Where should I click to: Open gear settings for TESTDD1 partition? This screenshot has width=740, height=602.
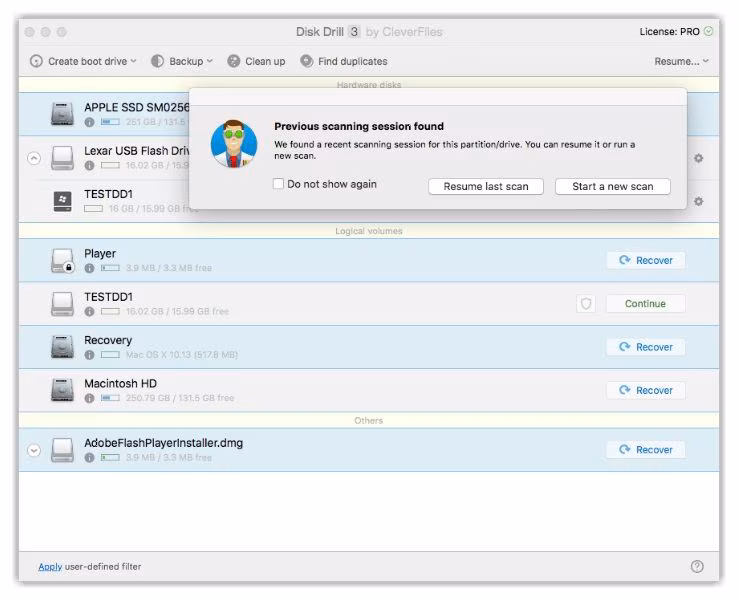coord(698,201)
